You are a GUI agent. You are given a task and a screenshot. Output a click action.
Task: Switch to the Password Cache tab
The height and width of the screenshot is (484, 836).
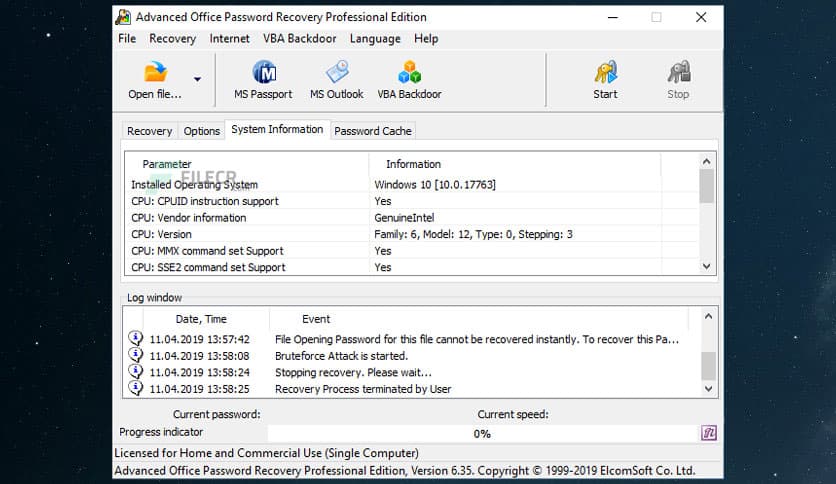pyautogui.click(x=373, y=131)
